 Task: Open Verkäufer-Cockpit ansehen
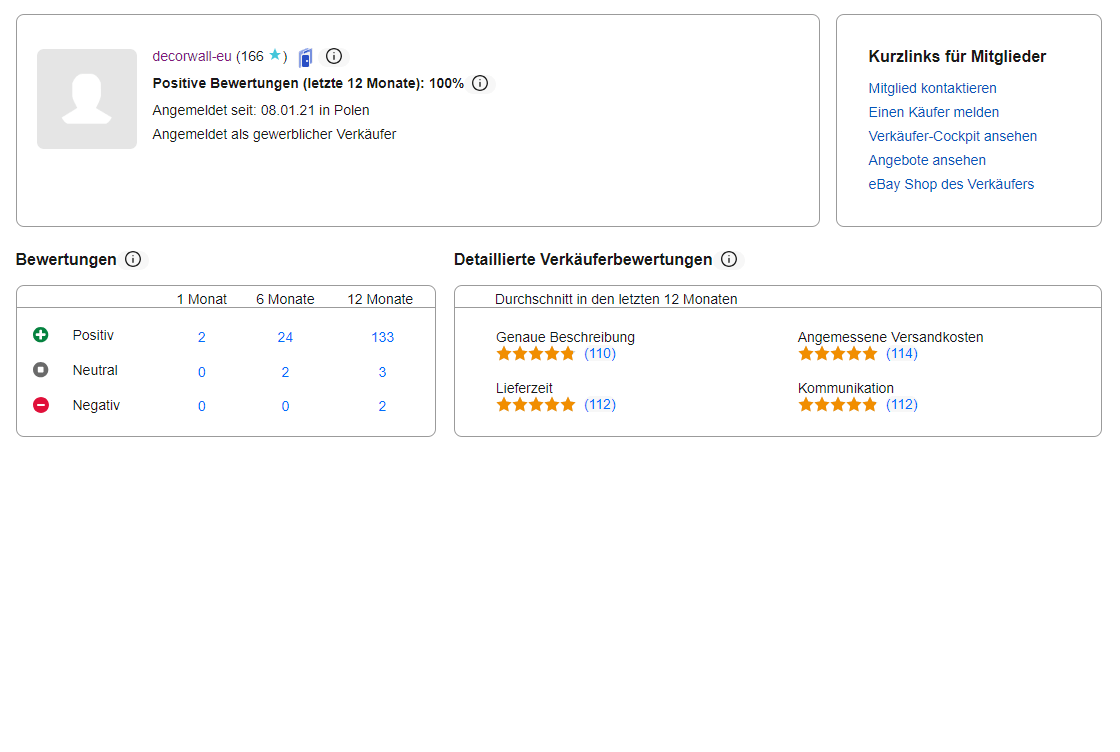952,136
